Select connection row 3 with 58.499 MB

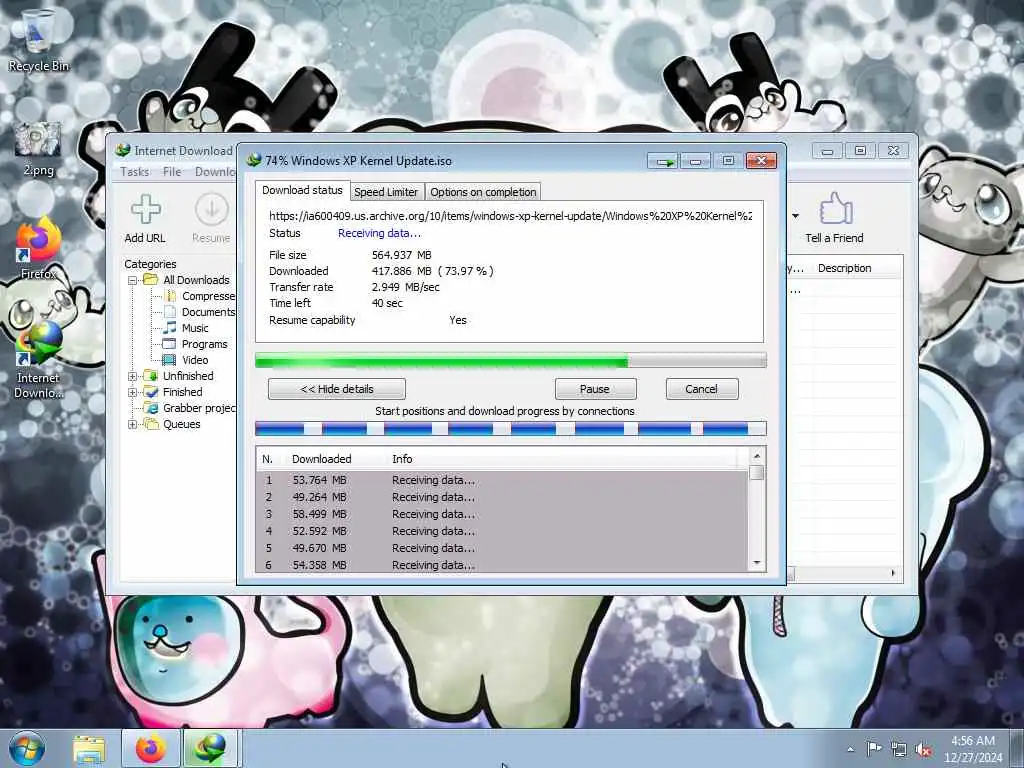pos(502,514)
